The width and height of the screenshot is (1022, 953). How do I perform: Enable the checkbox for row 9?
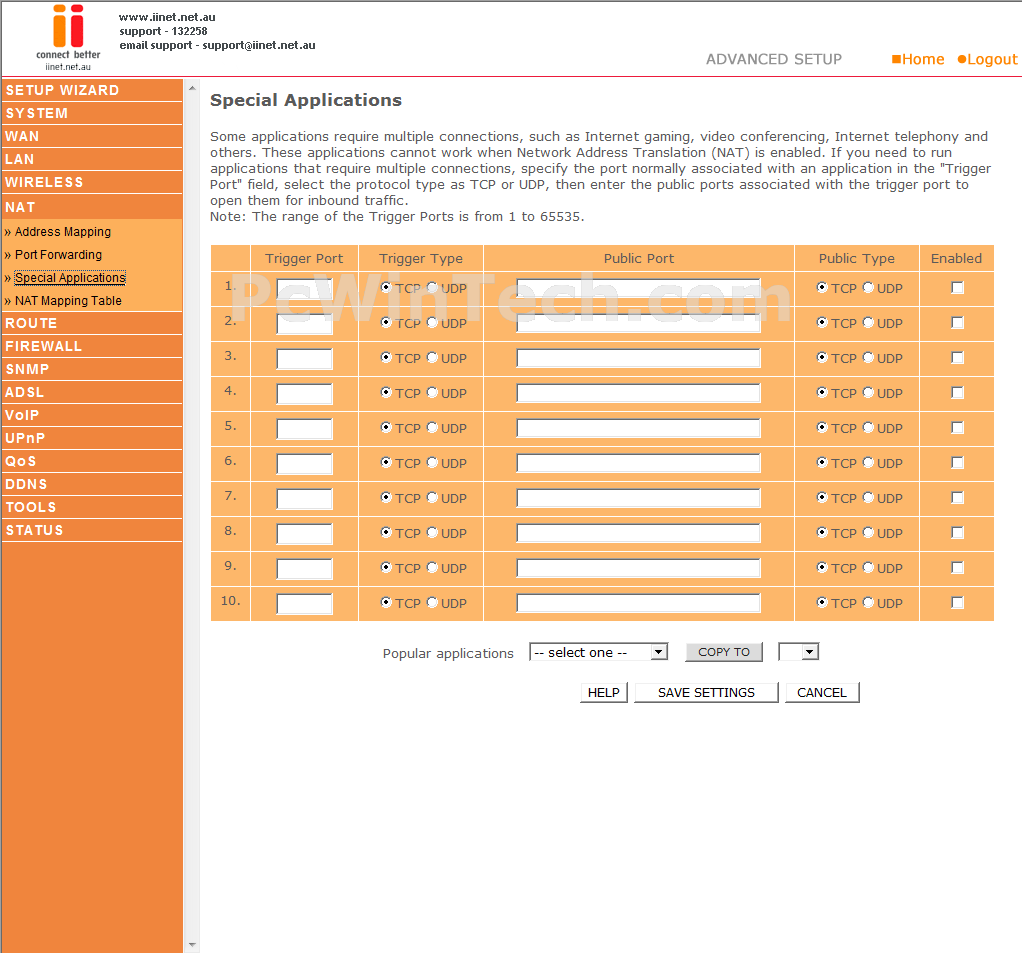957,568
